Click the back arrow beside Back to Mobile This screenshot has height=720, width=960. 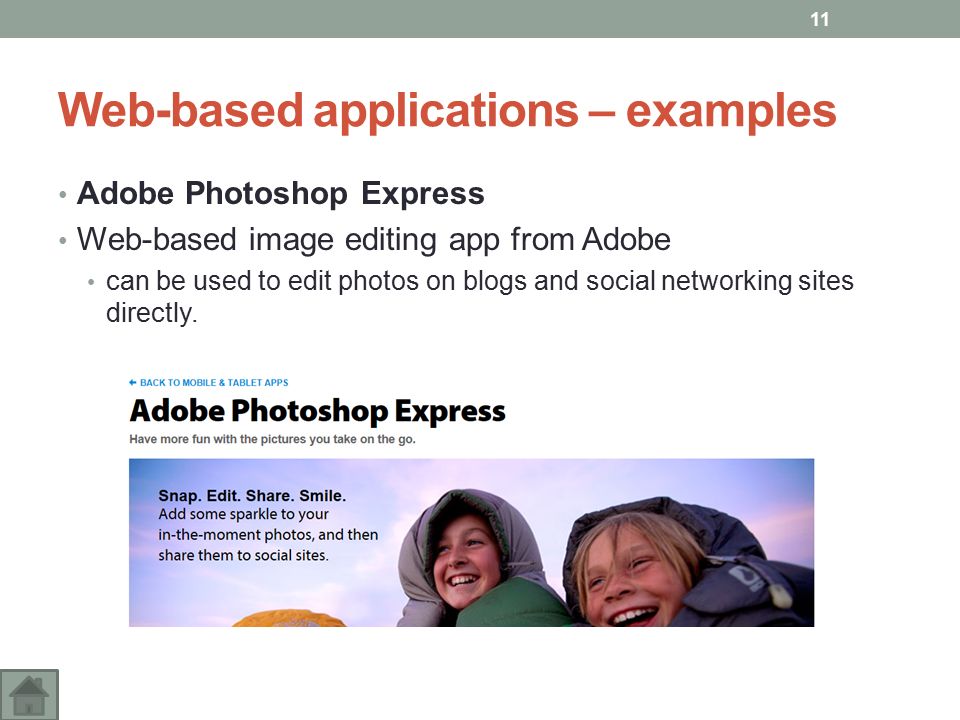pyautogui.click(x=133, y=383)
